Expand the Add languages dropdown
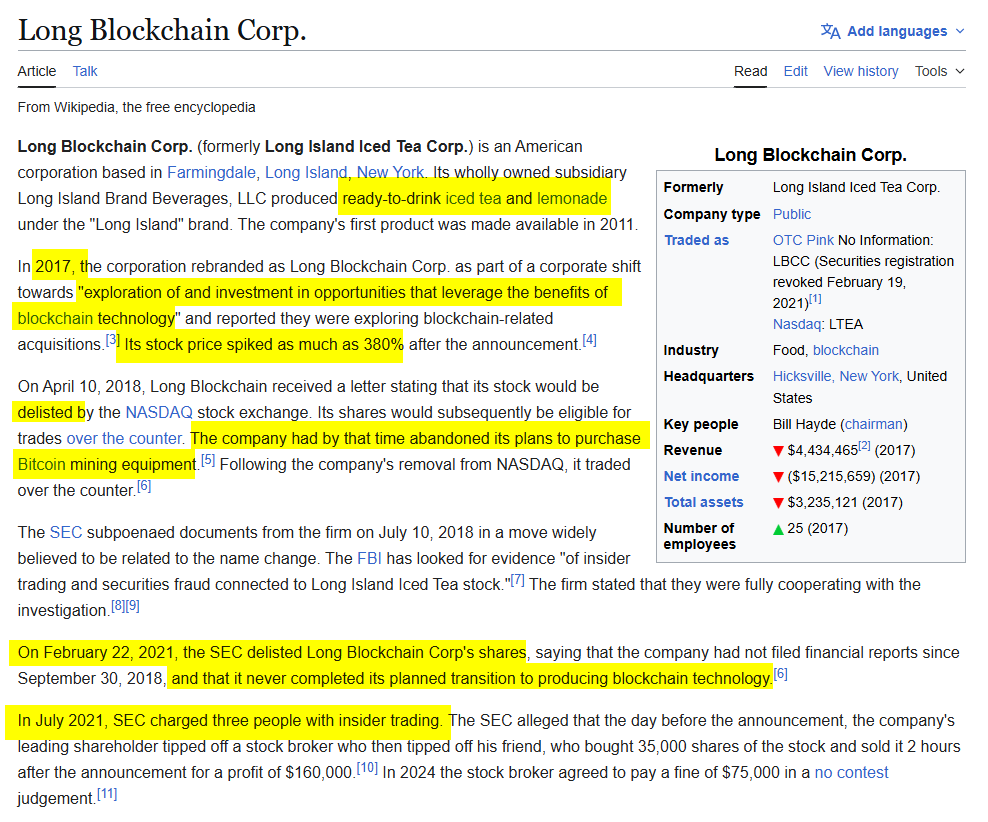Screen dimensions: 988x822 point(896,31)
